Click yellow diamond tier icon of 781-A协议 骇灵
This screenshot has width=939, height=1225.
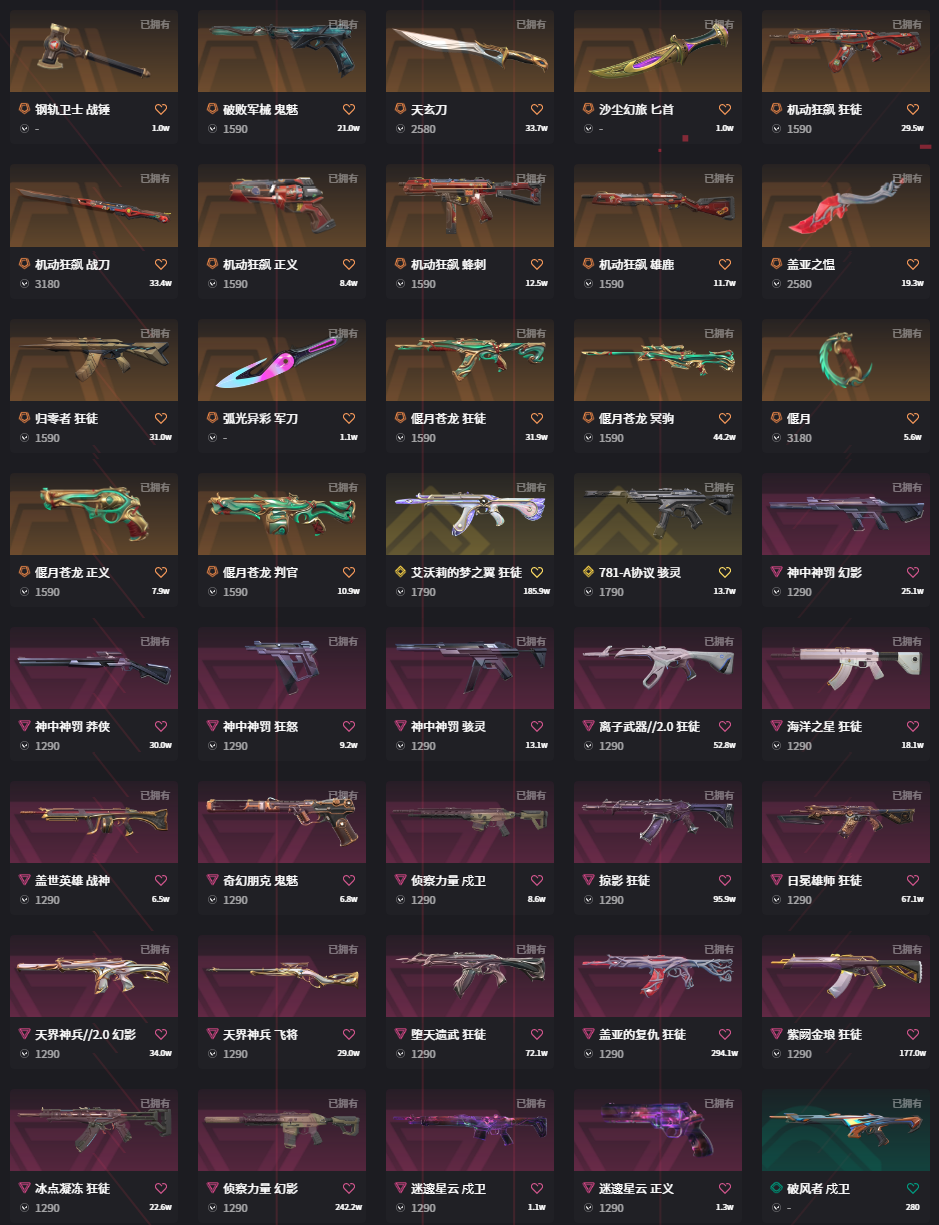point(589,572)
